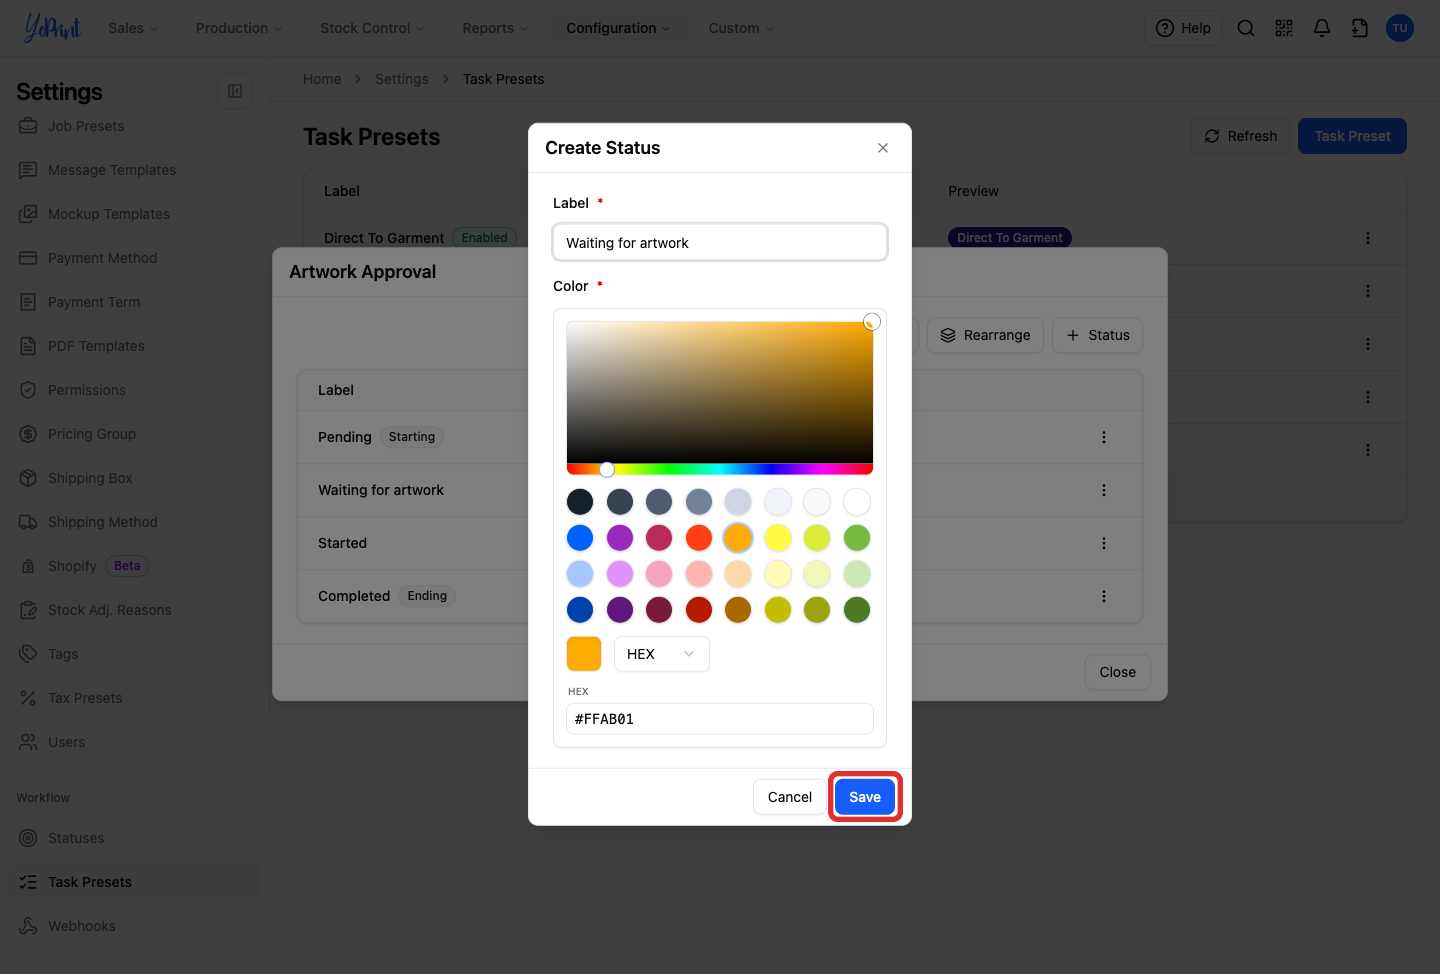The image size is (1440, 974).
Task: Cancel the Create Status dialog
Action: click(790, 797)
